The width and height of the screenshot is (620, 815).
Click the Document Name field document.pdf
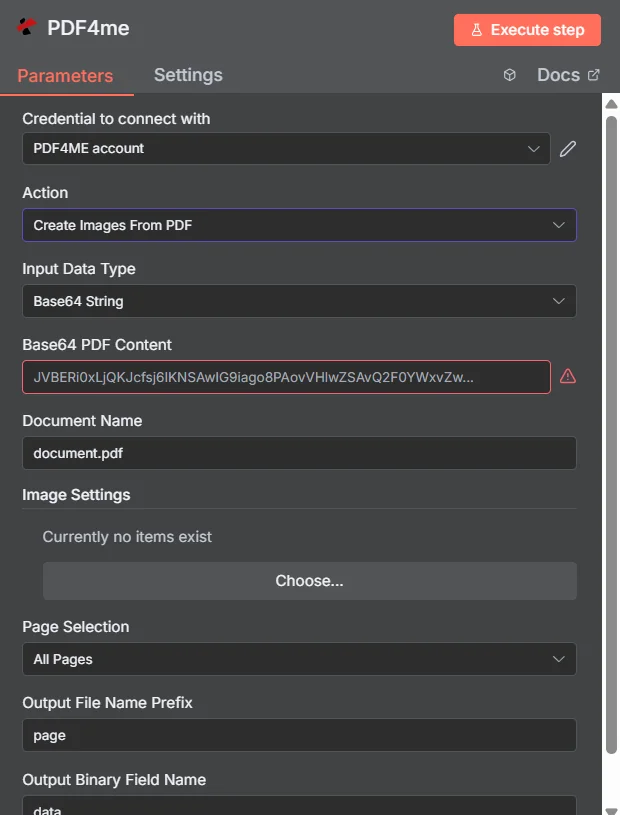pyautogui.click(x=299, y=453)
